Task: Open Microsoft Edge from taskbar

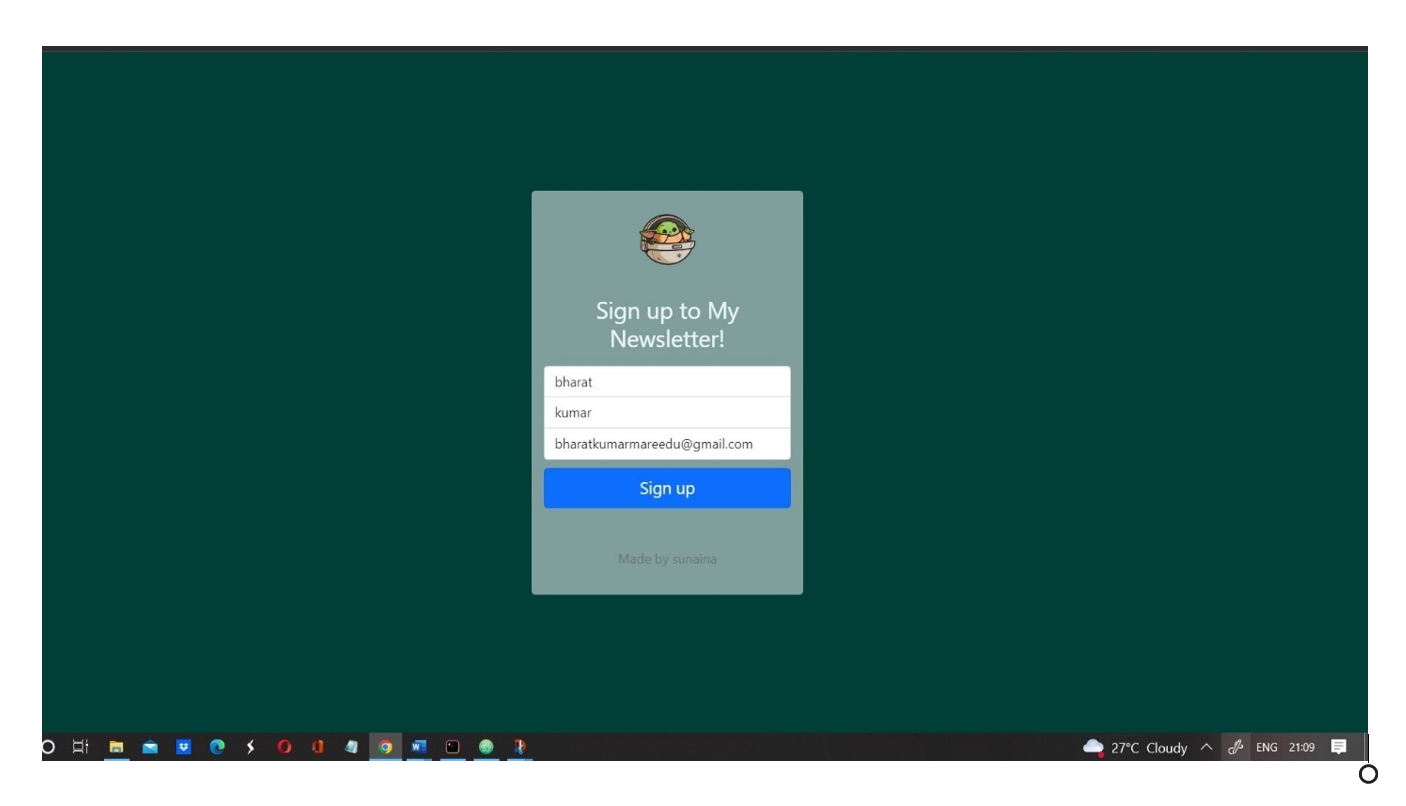Action: tap(217, 747)
